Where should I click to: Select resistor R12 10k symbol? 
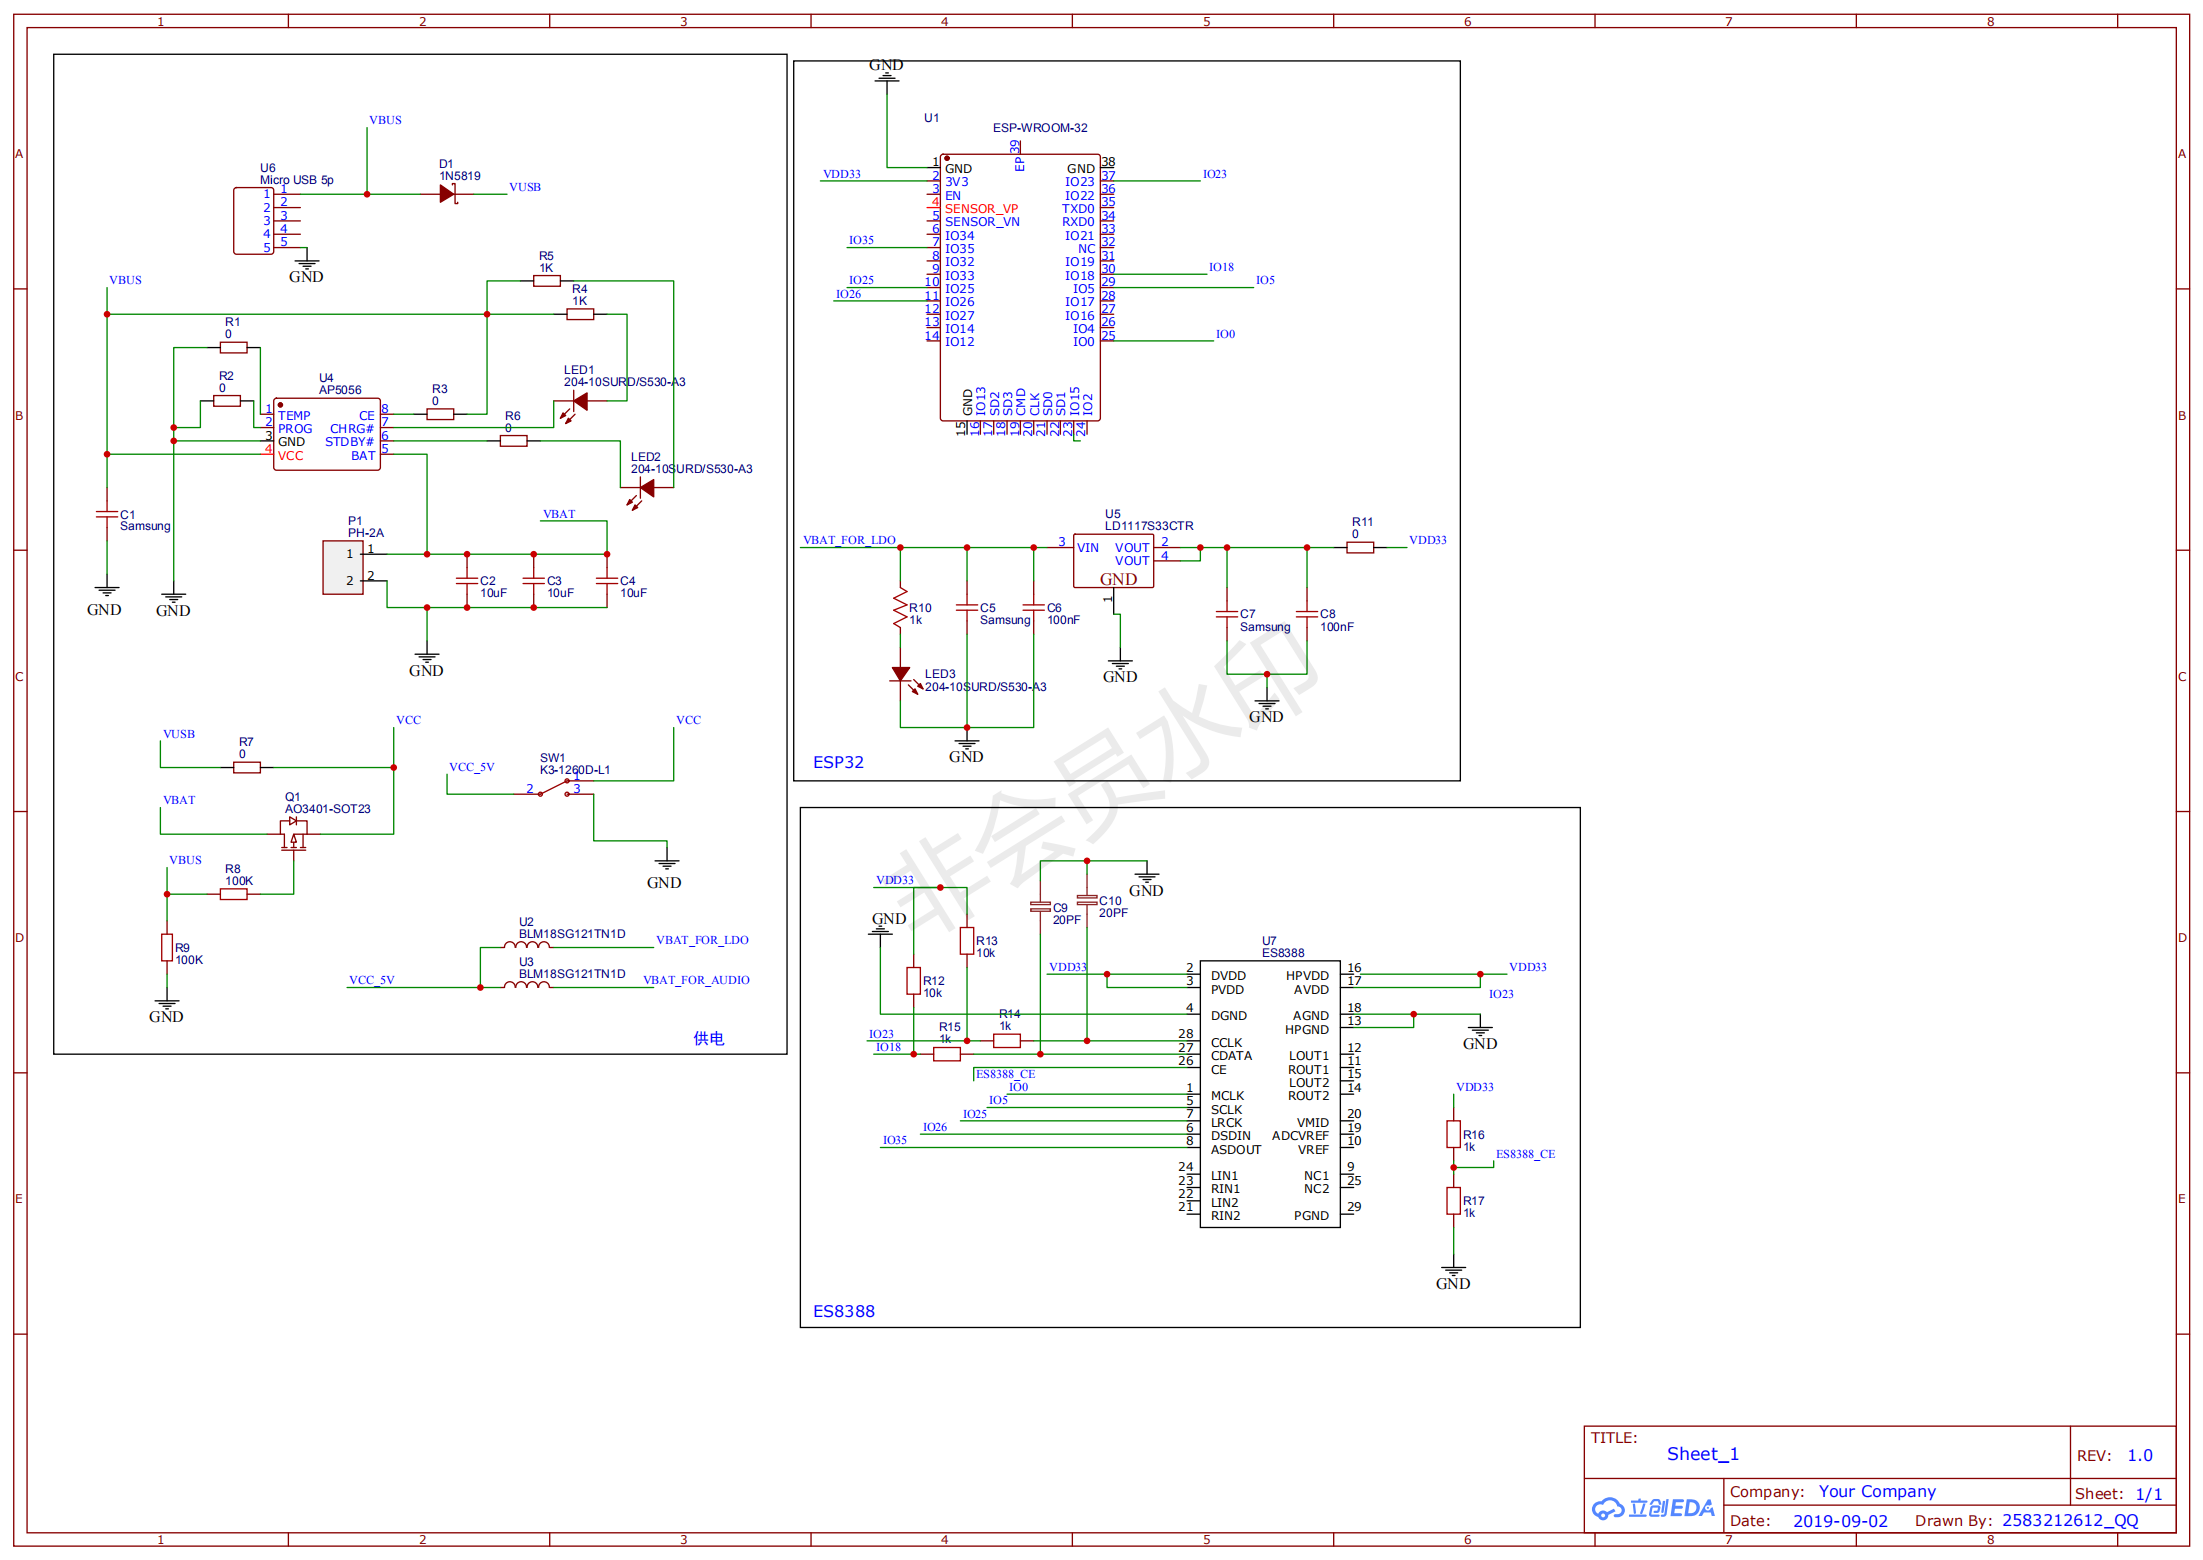(x=913, y=980)
